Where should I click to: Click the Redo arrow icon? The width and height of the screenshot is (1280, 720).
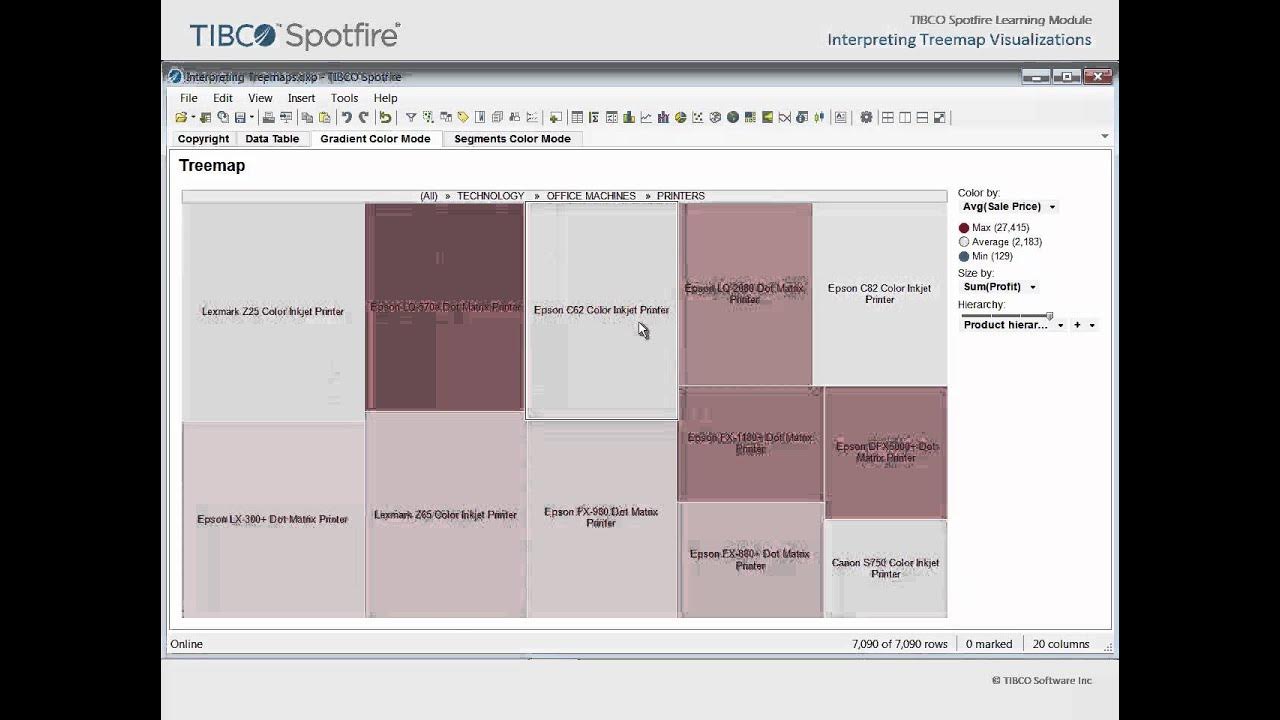pos(363,117)
